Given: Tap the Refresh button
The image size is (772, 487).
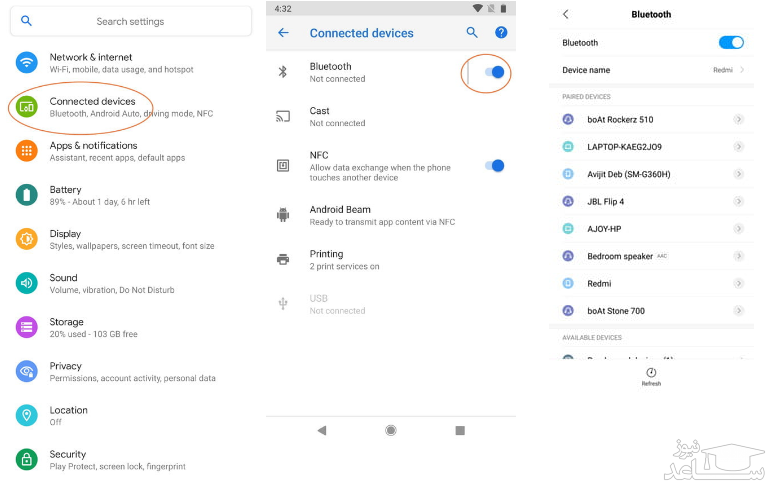Looking at the screenshot, I should (651, 376).
